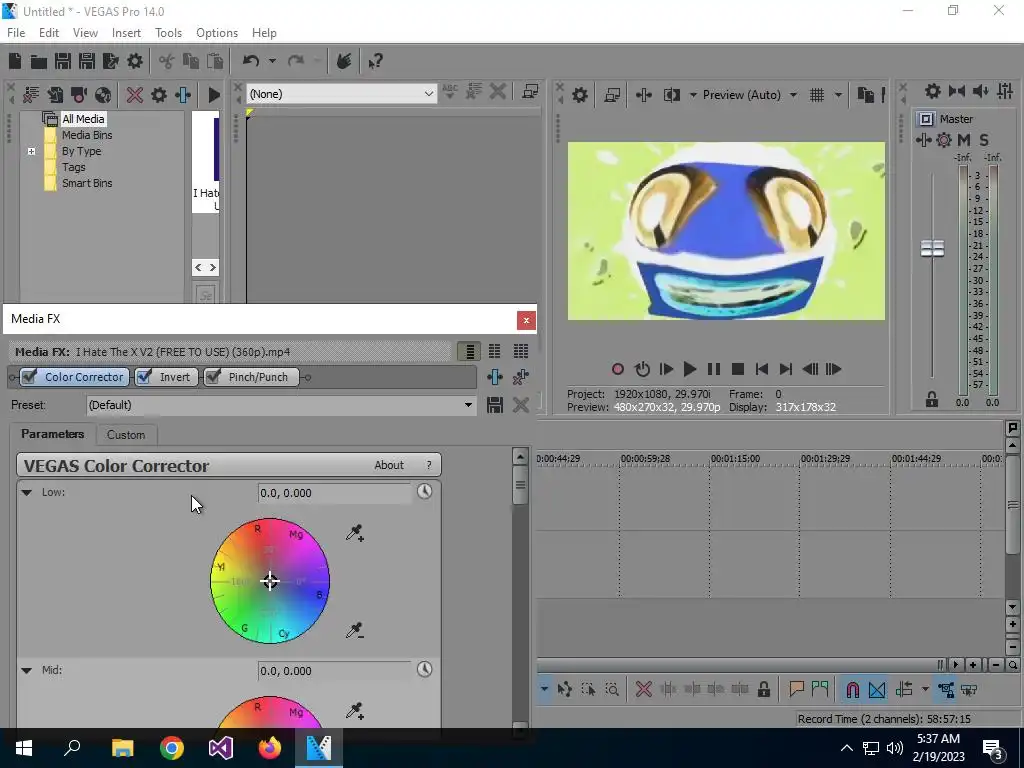Click the Video Output FX icon in preview toolbar
Image resolution: width=1024 pixels, height=768 pixels.
click(644, 95)
